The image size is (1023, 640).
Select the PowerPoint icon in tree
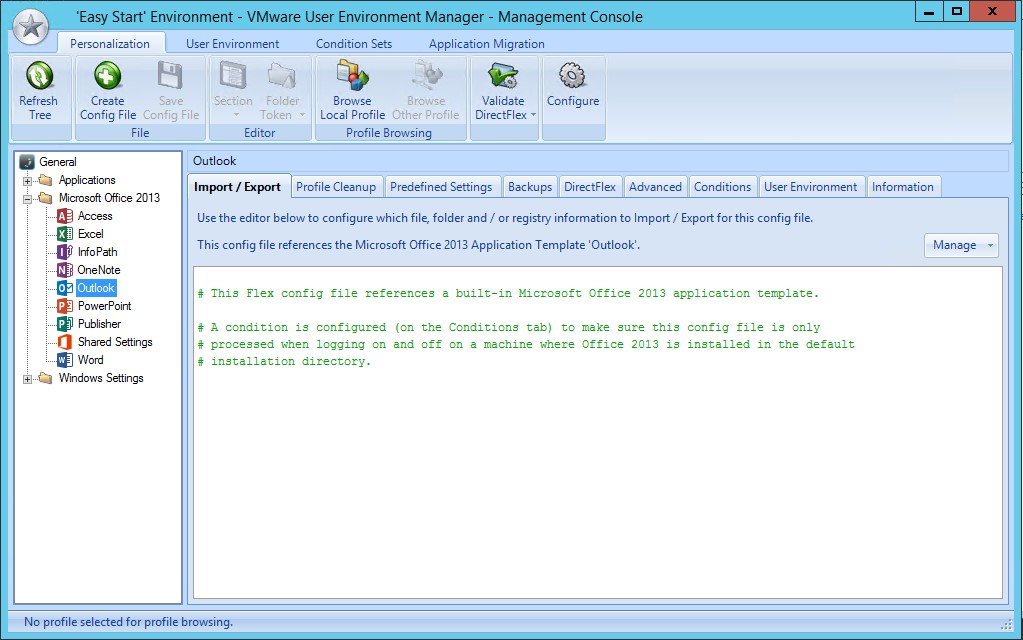[65, 306]
